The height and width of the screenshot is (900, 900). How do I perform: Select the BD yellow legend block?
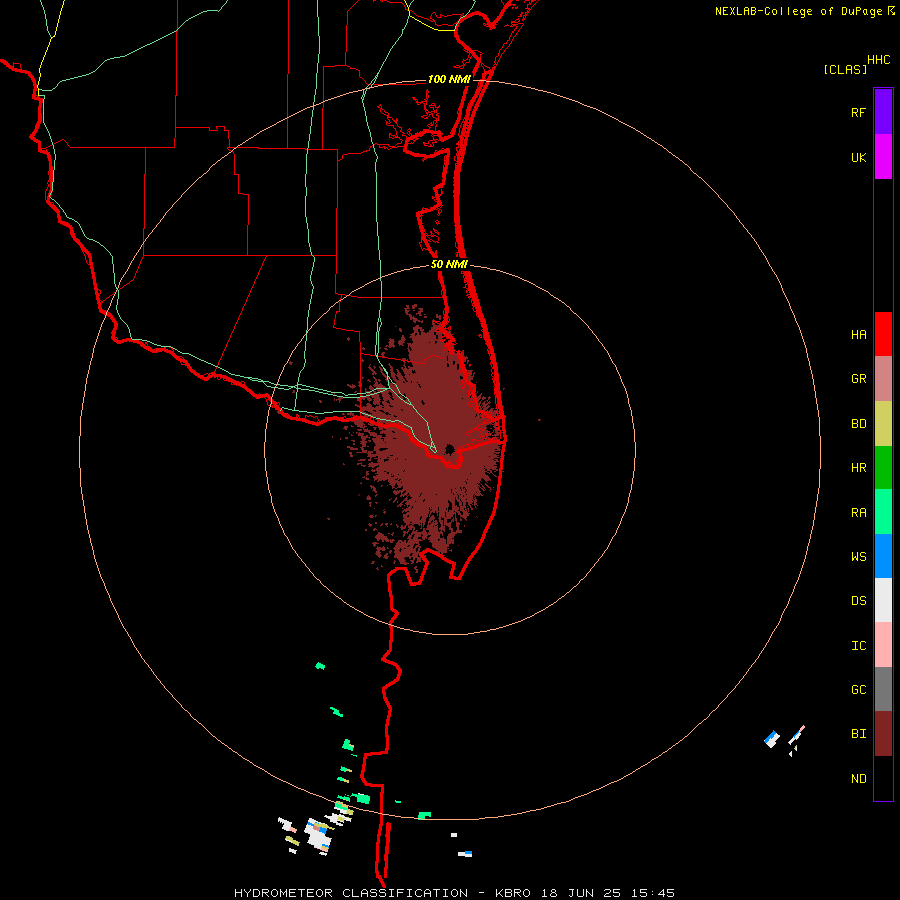pos(883,424)
